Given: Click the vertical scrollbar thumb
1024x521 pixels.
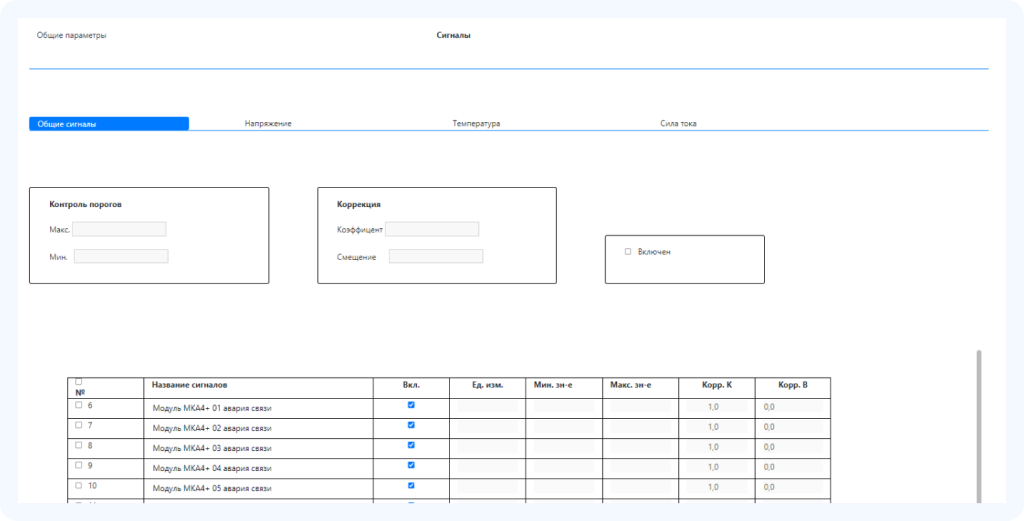Looking at the screenshot, I should pos(978,426).
